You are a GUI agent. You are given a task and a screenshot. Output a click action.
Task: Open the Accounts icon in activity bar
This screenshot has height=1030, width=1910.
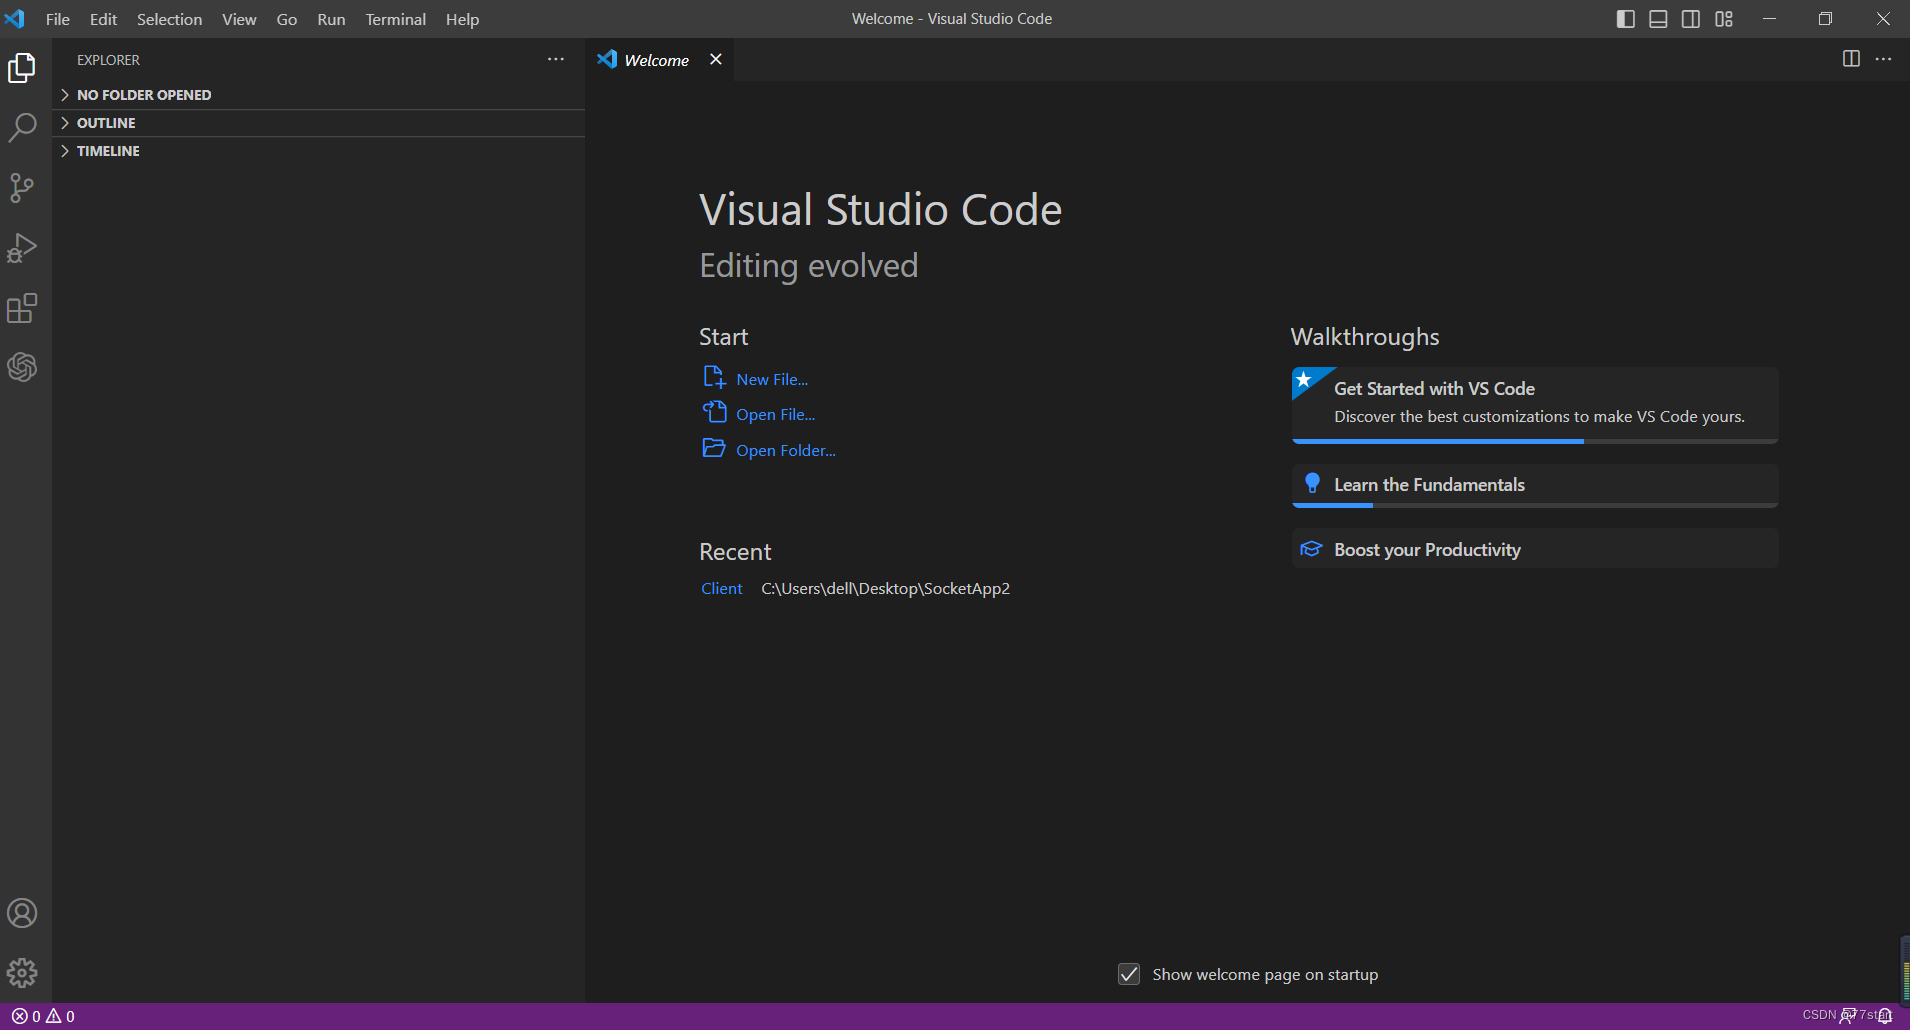click(22, 913)
